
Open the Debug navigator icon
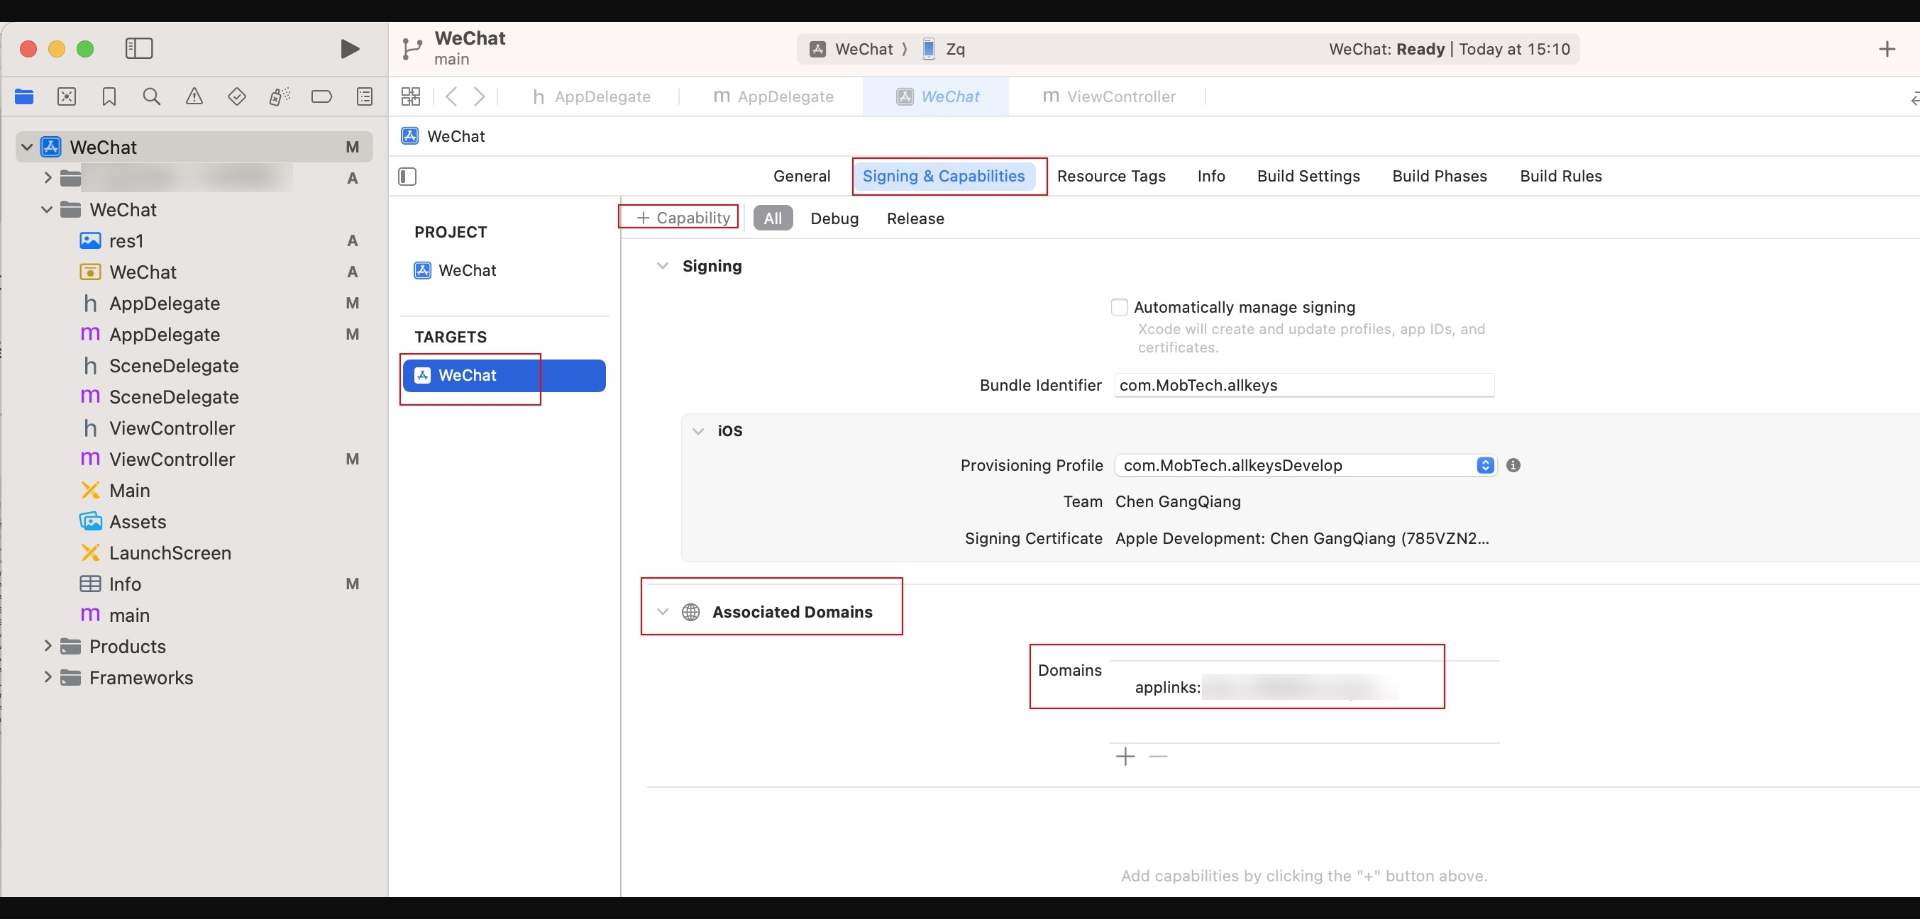click(280, 97)
